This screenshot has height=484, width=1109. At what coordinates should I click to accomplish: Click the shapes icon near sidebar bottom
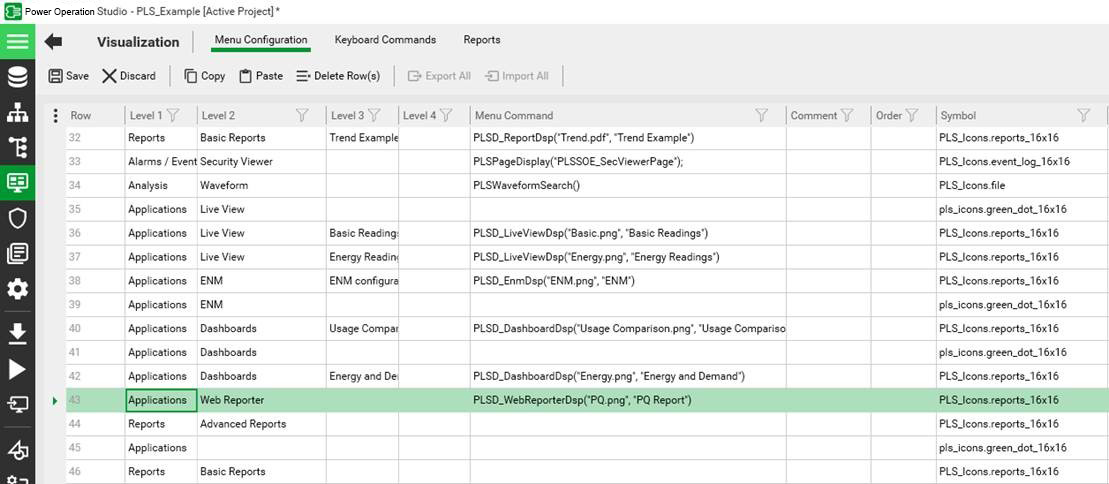18,449
